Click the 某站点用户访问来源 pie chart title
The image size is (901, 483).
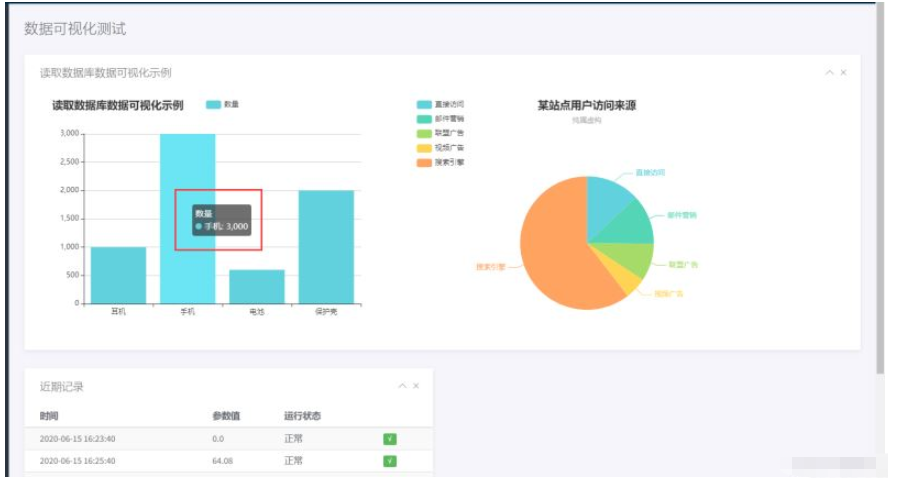(587, 106)
